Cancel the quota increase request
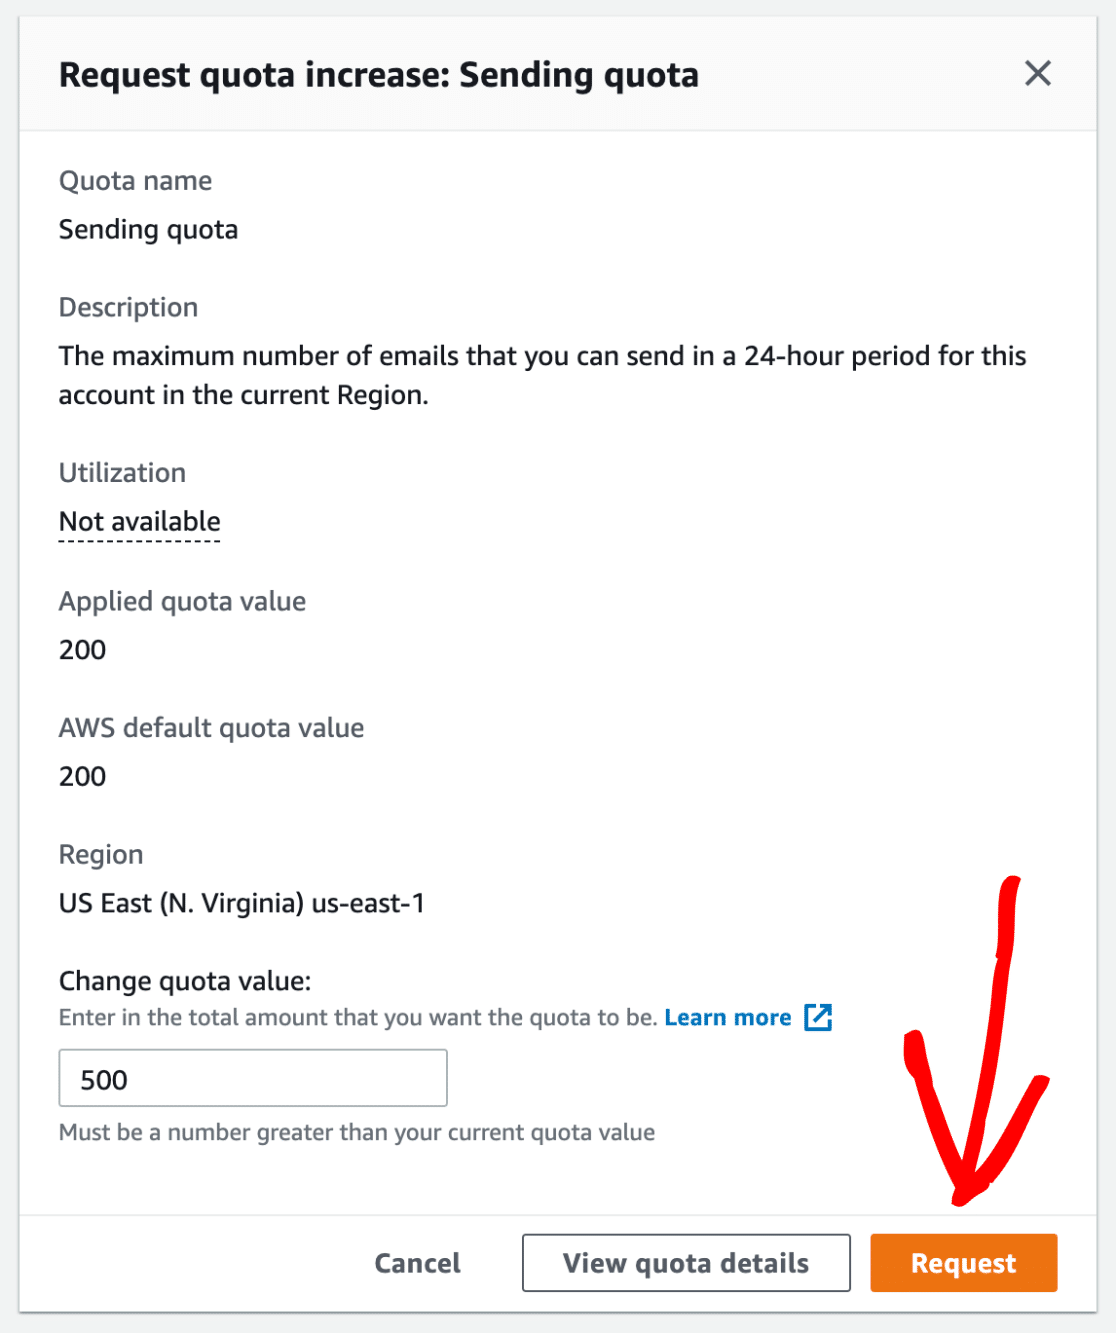Viewport: 1116px width, 1333px height. point(417,1263)
